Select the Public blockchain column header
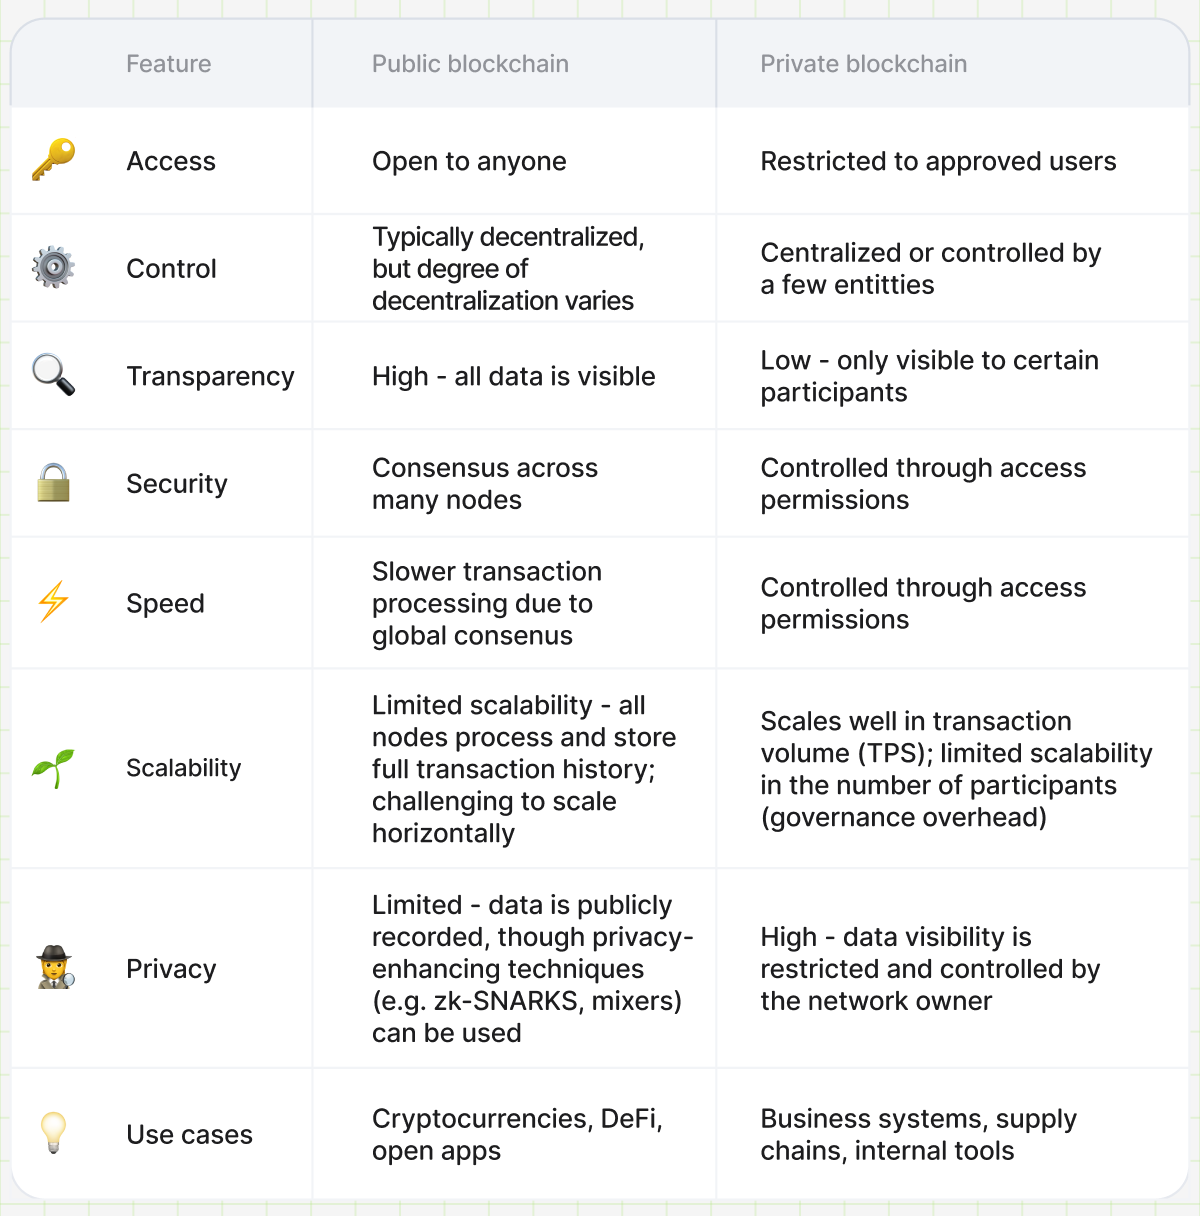Screen dimensions: 1200x1216 470,64
